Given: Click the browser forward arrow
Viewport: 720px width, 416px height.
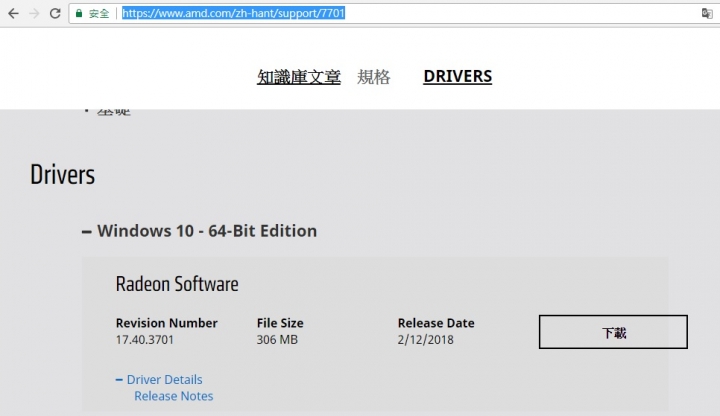Looking at the screenshot, I should pyautogui.click(x=34, y=13).
